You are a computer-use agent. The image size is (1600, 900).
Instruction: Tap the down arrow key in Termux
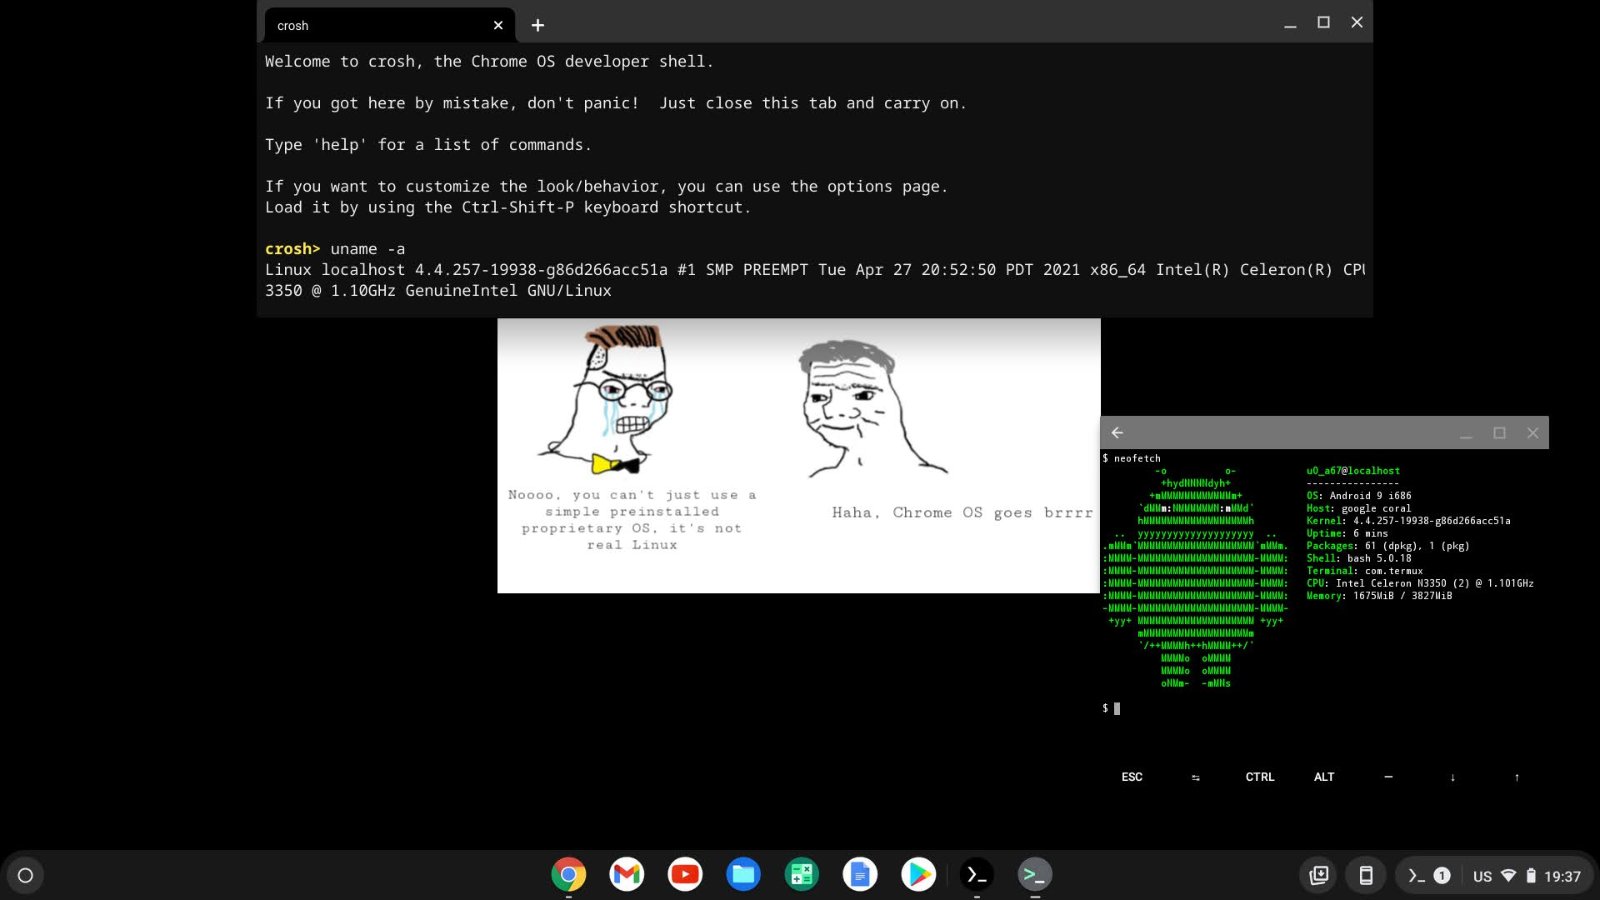point(1452,777)
